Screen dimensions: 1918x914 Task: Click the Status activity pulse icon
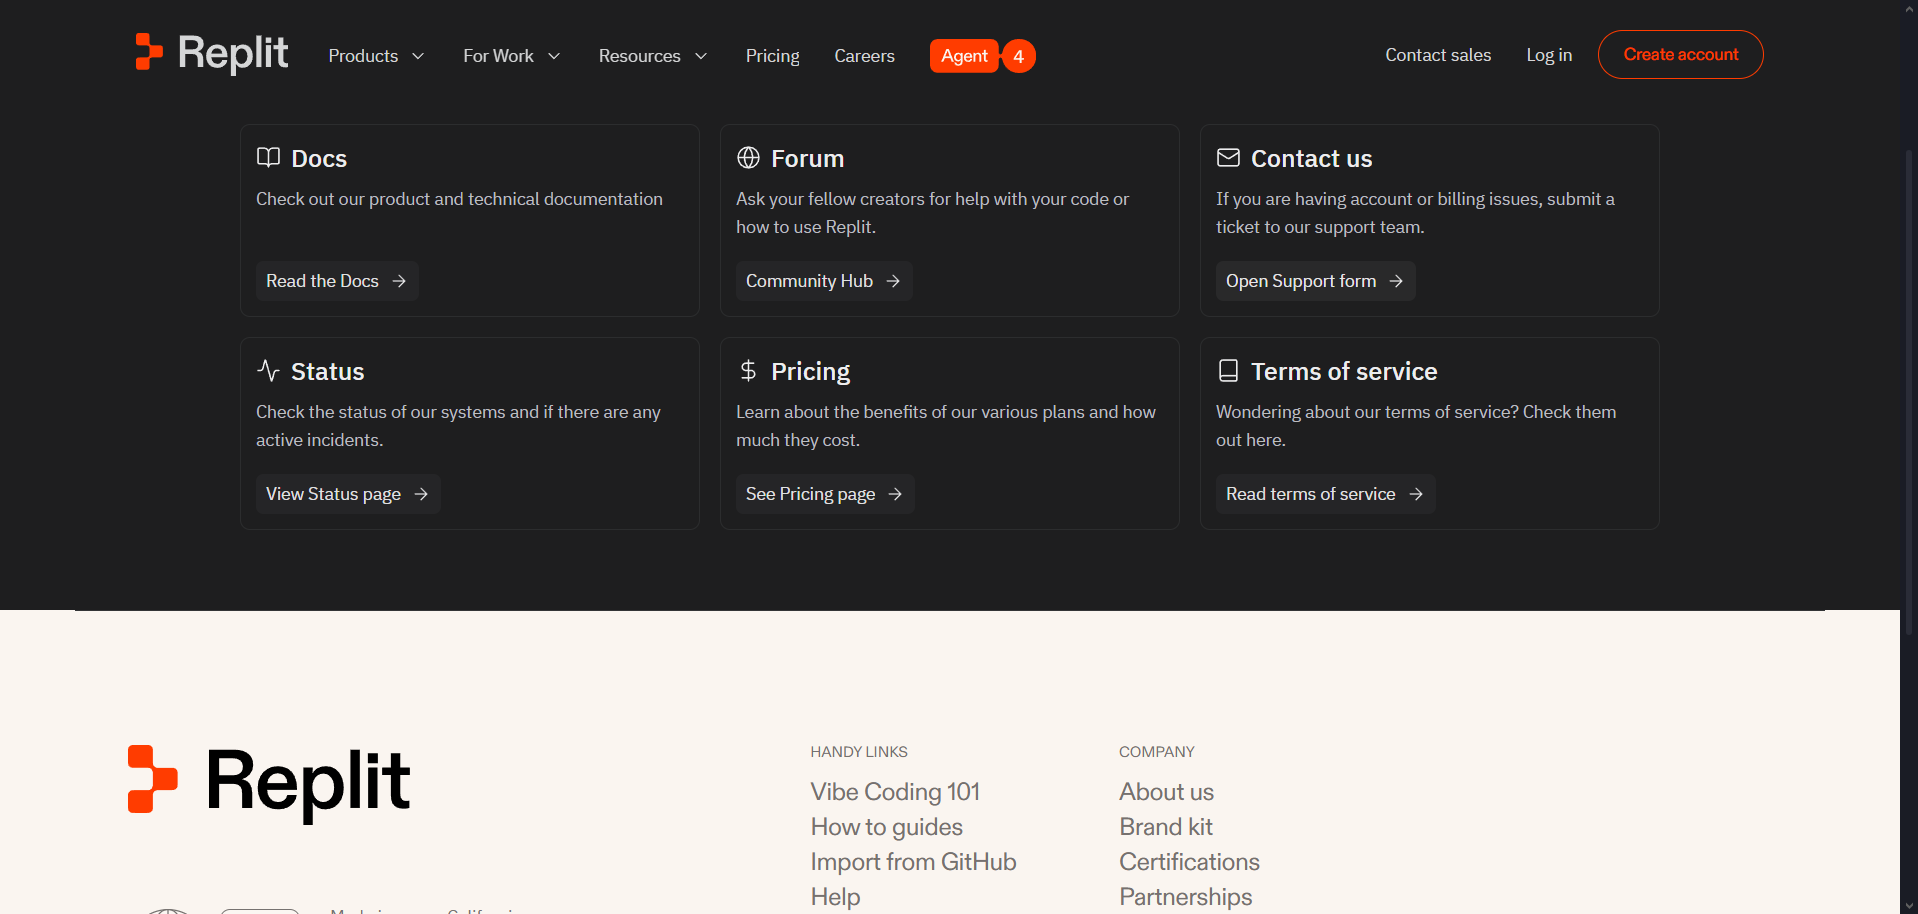tap(268, 371)
